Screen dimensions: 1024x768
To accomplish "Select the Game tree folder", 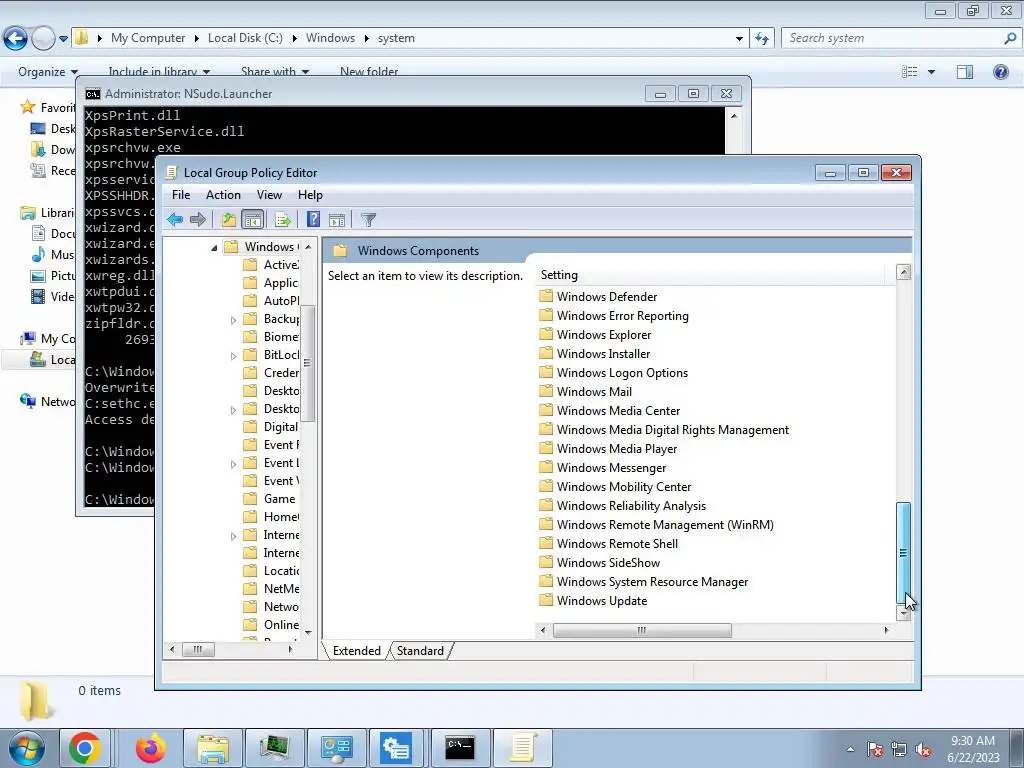I will (x=270, y=498).
